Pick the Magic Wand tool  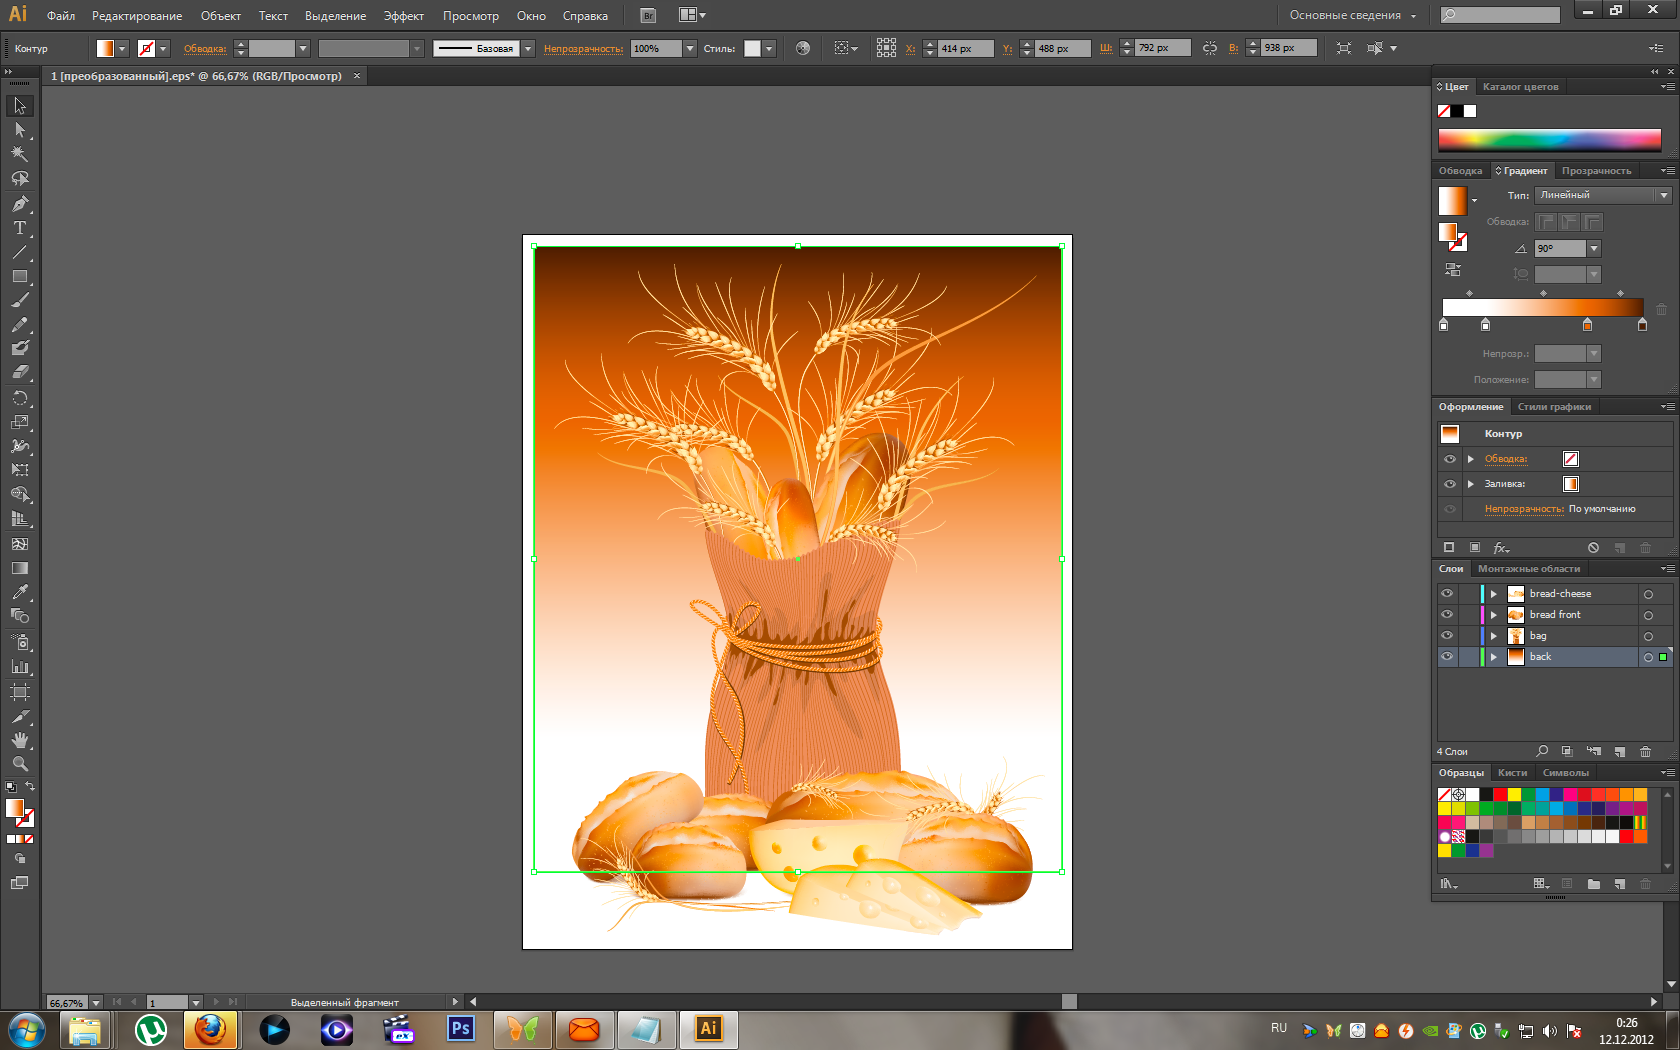point(19,154)
